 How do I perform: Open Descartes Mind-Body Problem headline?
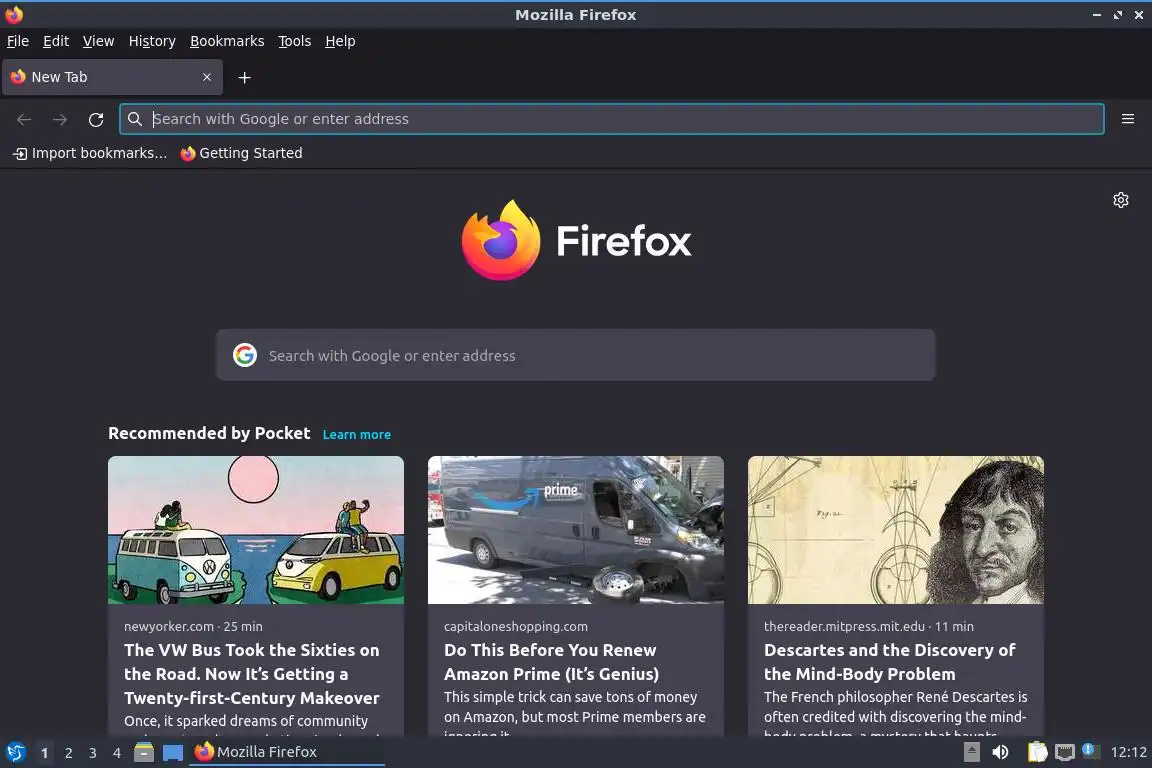[x=890, y=662]
